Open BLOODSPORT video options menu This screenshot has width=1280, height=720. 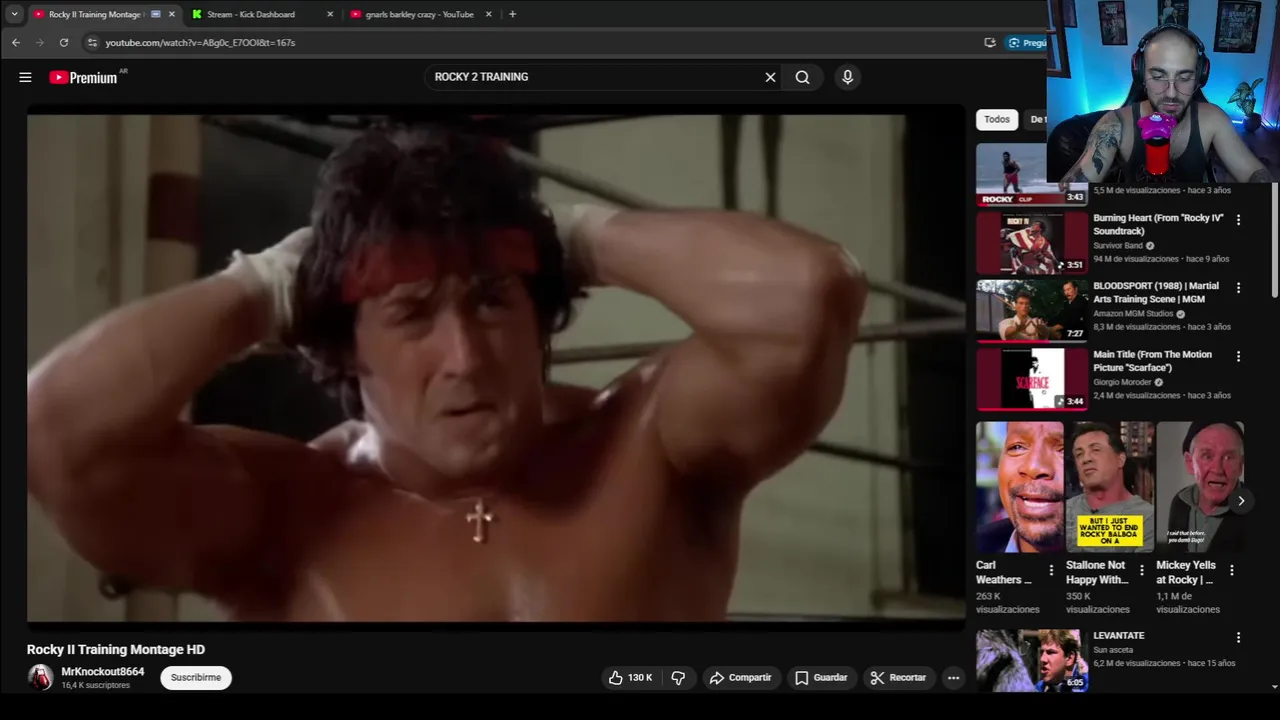point(1238,288)
